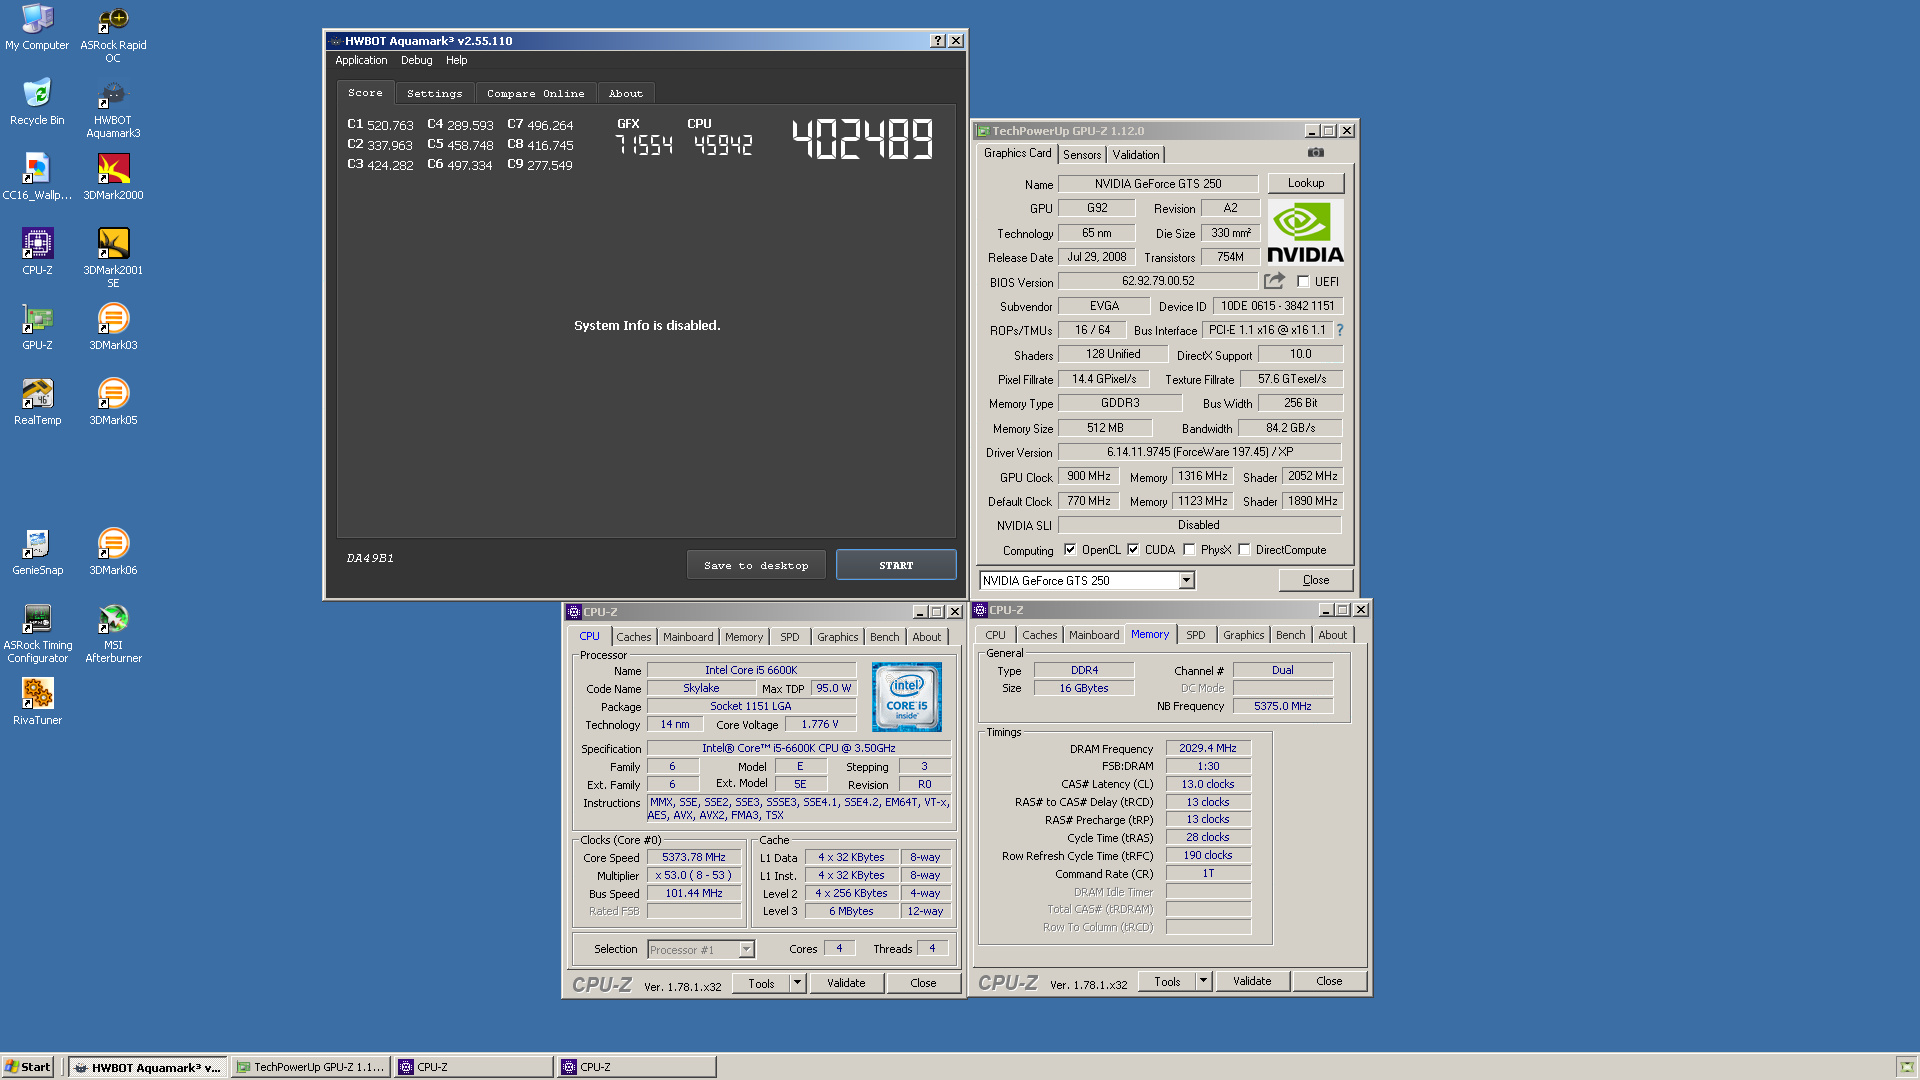Click the START benchmark button
The height and width of the screenshot is (1080, 1920).
point(896,565)
